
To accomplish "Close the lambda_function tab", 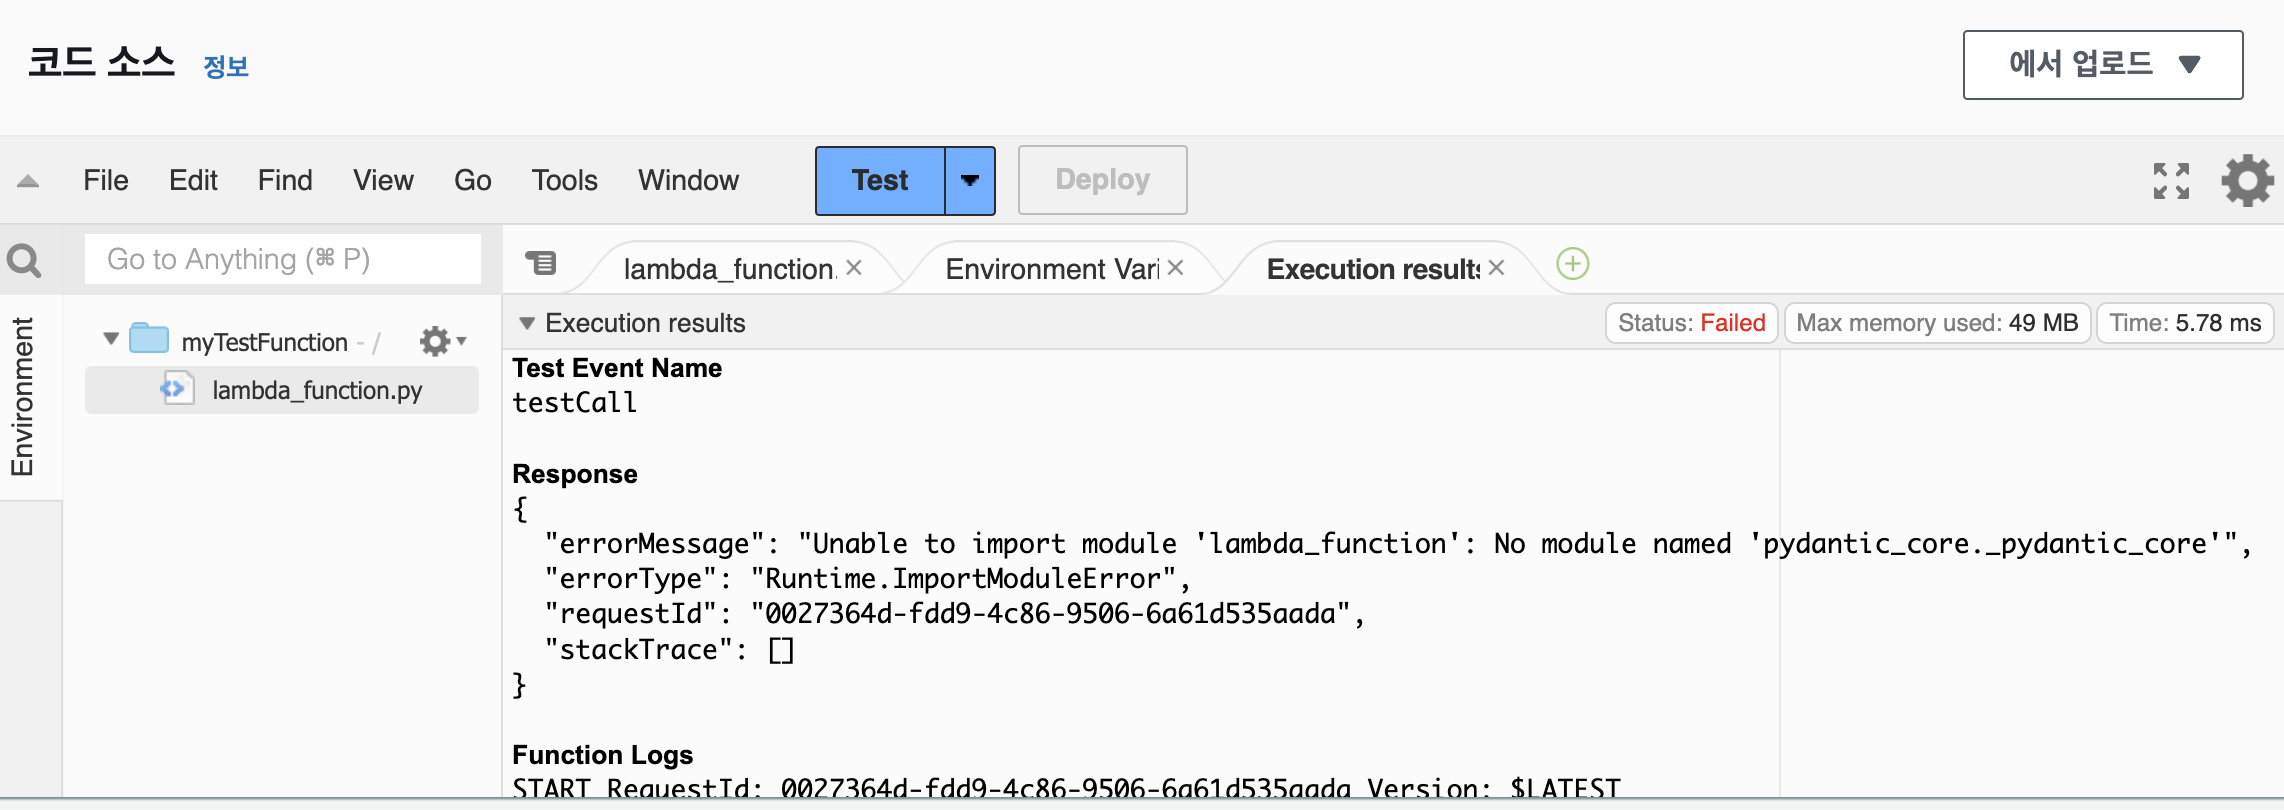I will pyautogui.click(x=854, y=268).
